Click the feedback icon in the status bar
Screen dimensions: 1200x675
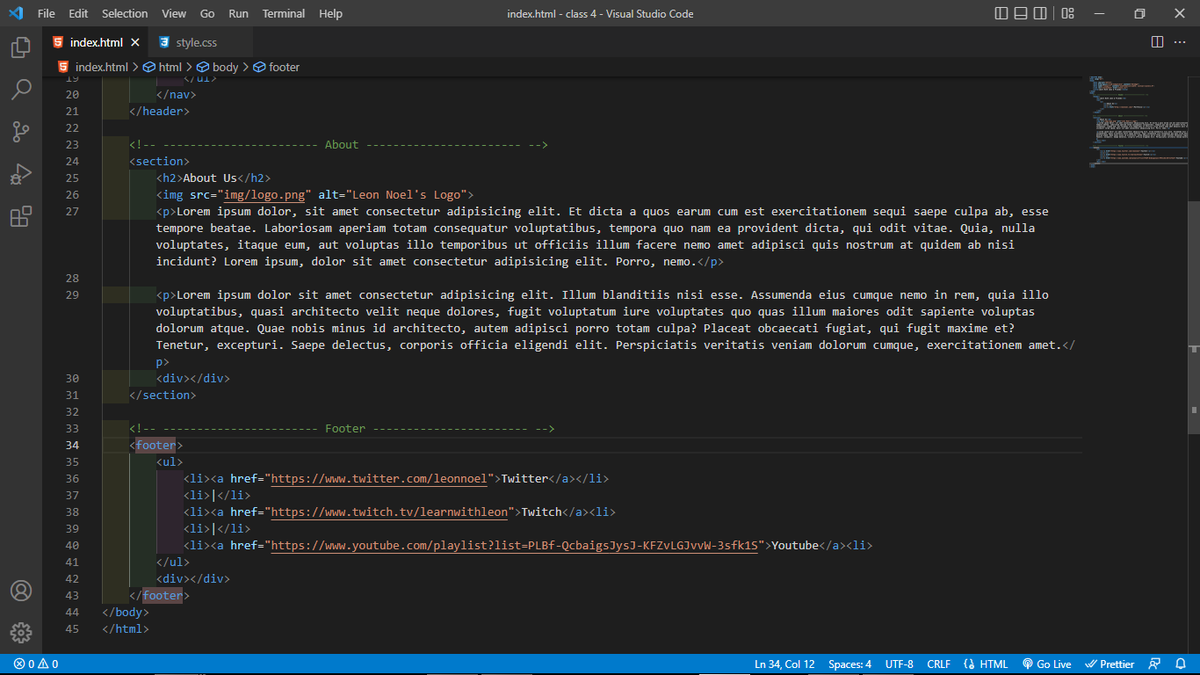click(1155, 664)
